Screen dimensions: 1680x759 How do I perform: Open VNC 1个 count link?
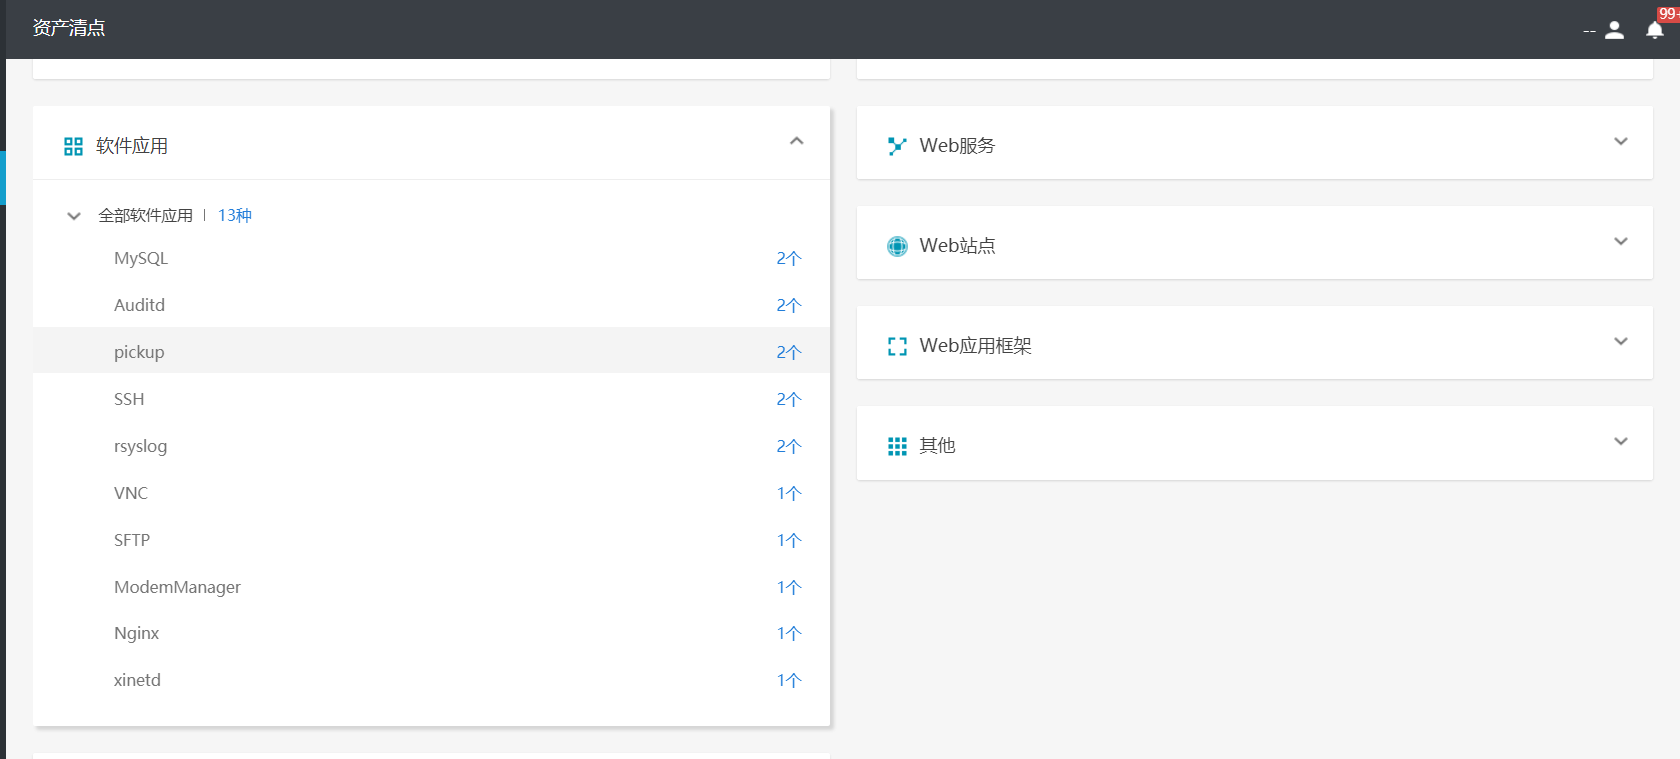(789, 493)
